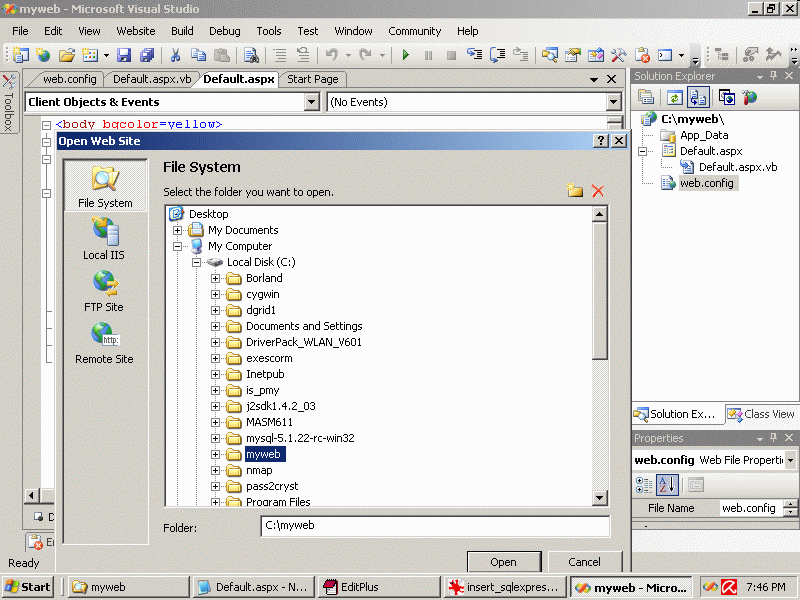
Task: Sort properties alphabetically via the A-Z icon
Action: click(x=667, y=485)
